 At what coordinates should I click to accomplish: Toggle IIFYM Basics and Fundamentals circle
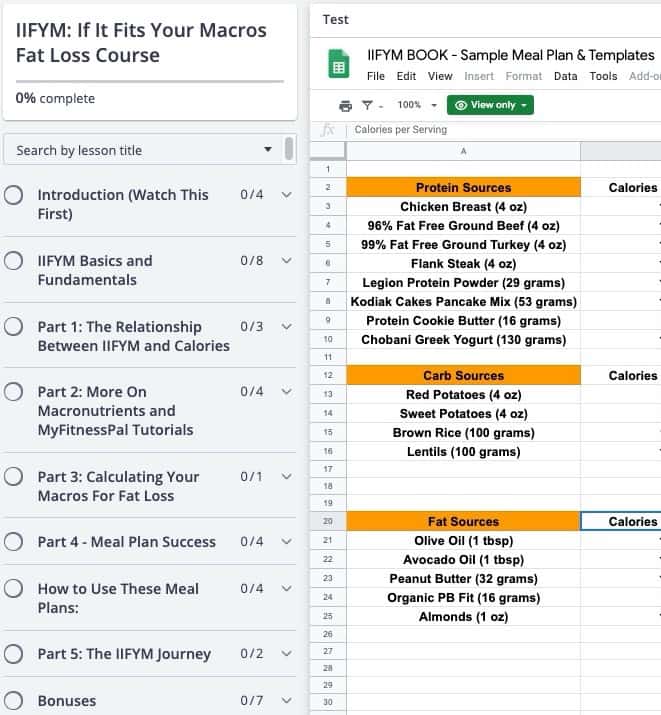tap(13, 261)
